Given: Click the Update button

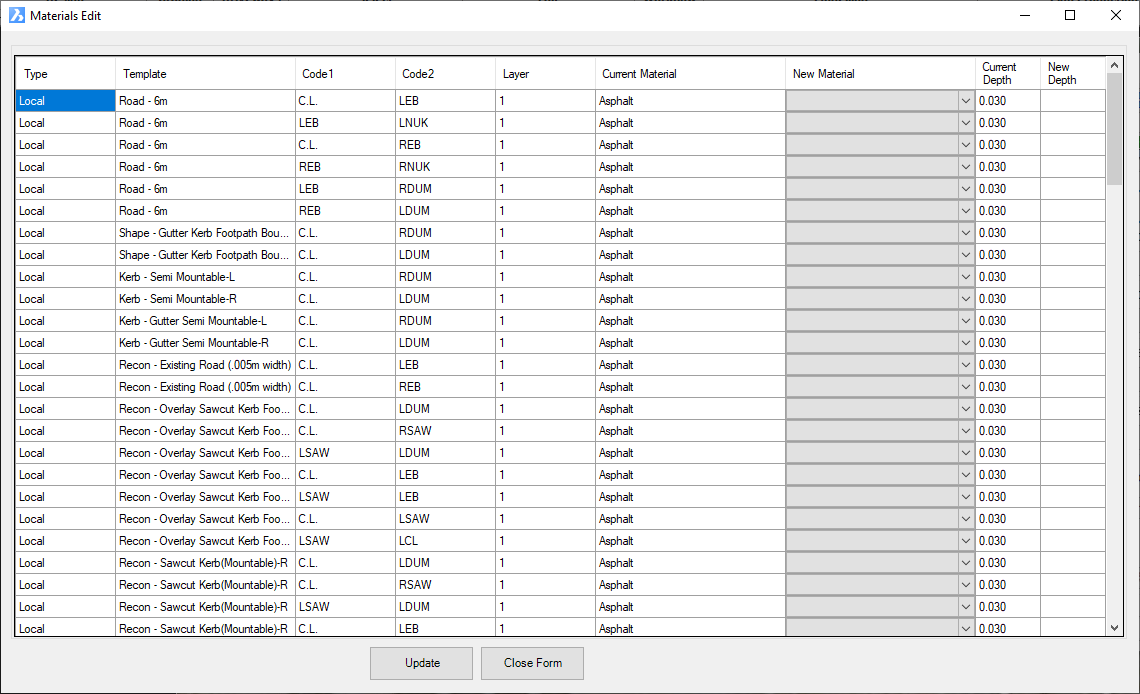Looking at the screenshot, I should click(421, 663).
